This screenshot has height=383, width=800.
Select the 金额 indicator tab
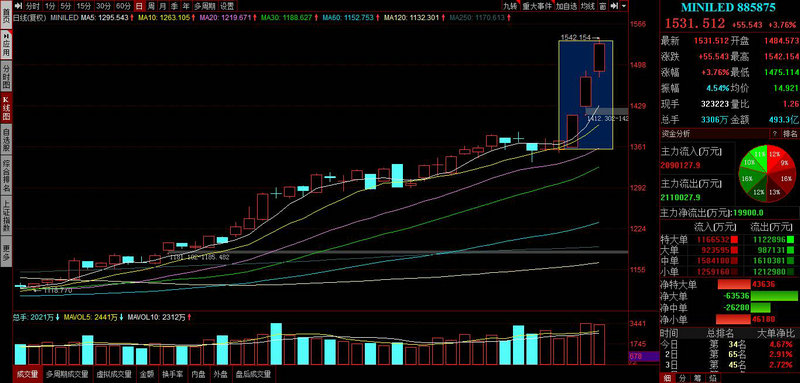[147, 374]
